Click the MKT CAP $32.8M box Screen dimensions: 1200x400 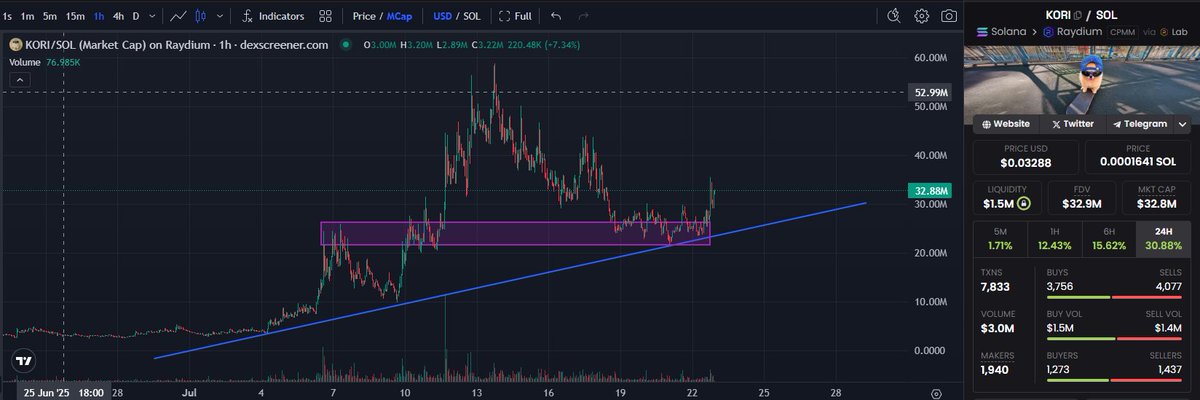click(1157, 198)
